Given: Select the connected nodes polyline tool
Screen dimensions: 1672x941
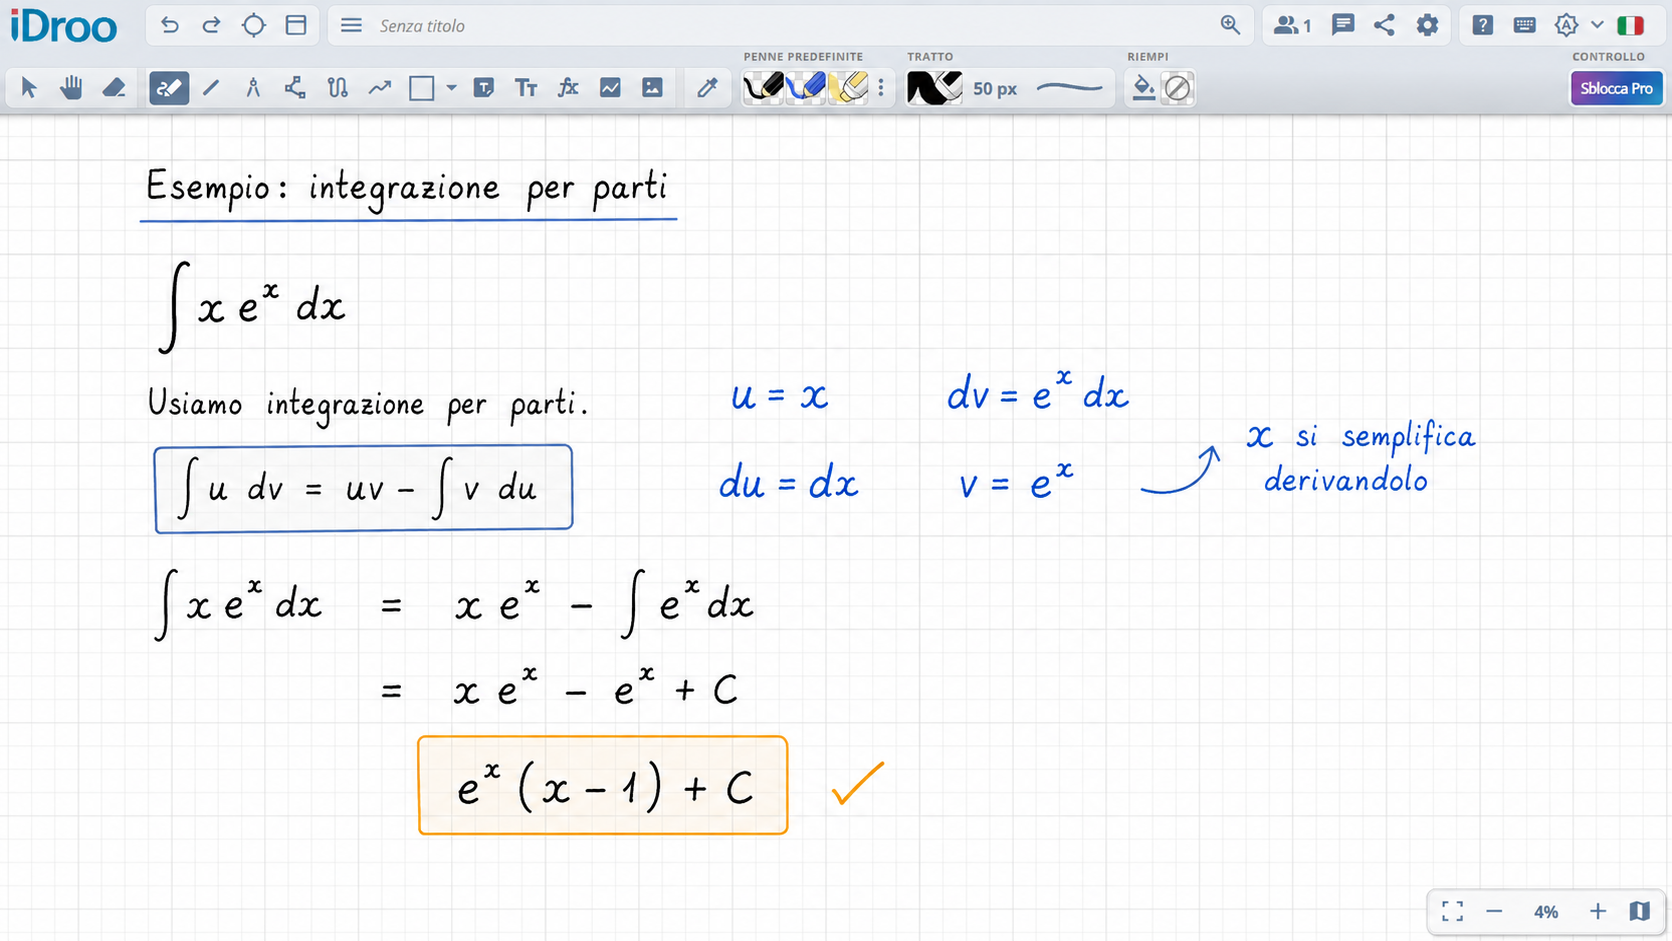Looking at the screenshot, I should click(295, 88).
